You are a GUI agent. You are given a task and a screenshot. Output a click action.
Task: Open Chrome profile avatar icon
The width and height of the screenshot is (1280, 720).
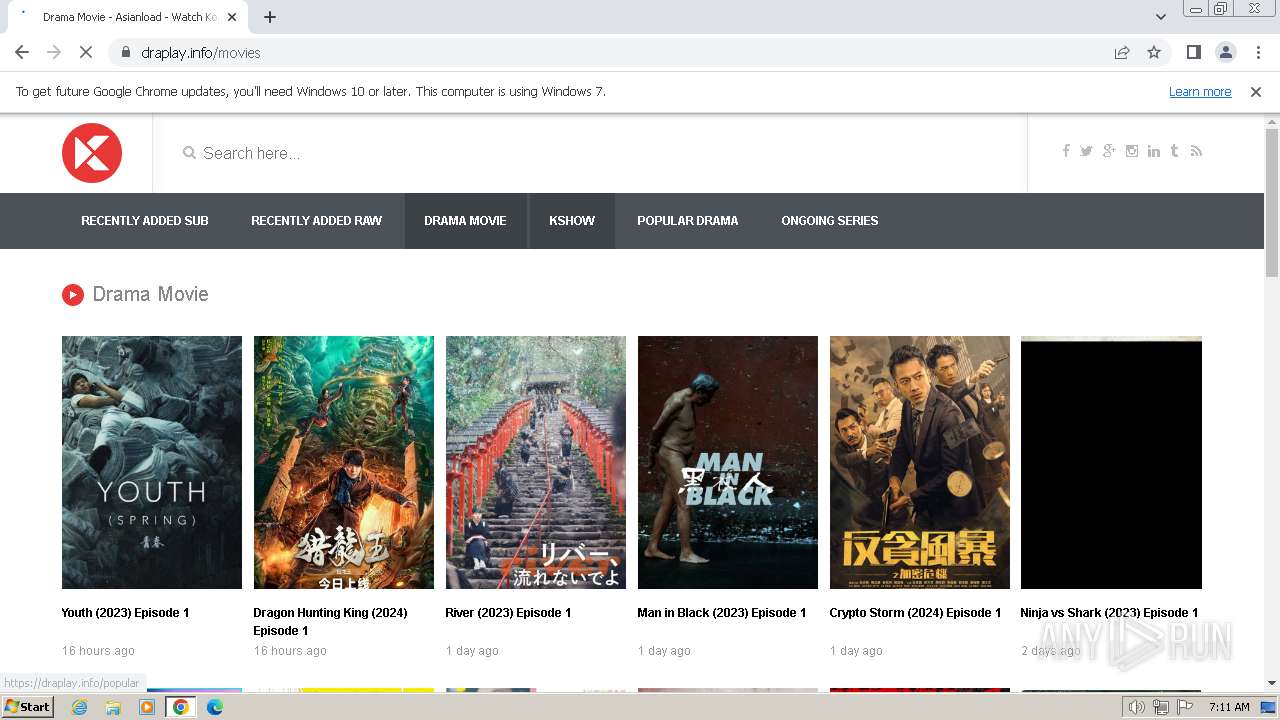click(x=1225, y=53)
